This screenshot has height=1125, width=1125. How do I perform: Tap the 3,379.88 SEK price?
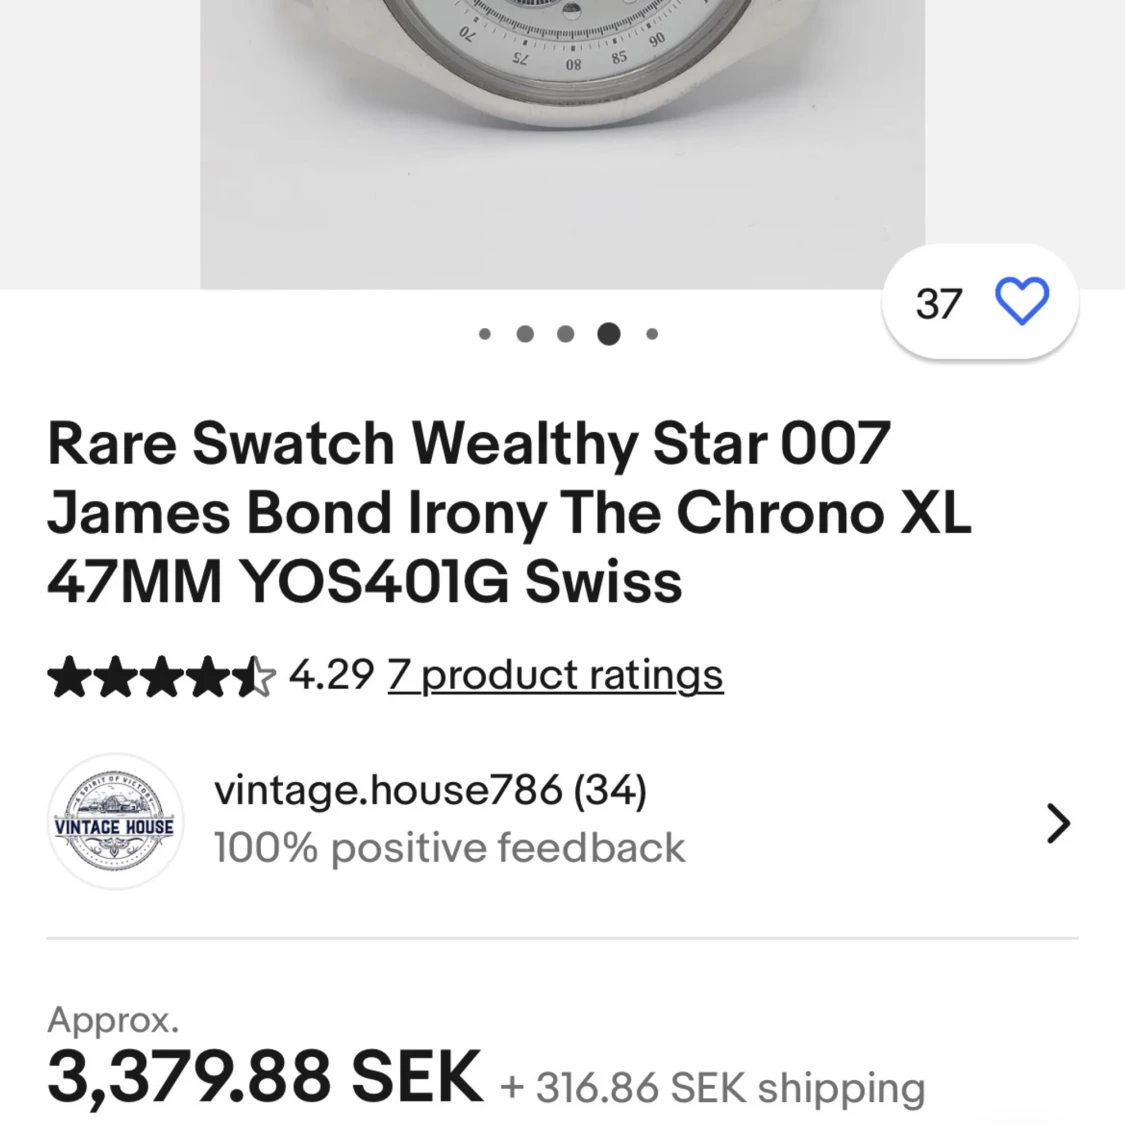tap(265, 1078)
